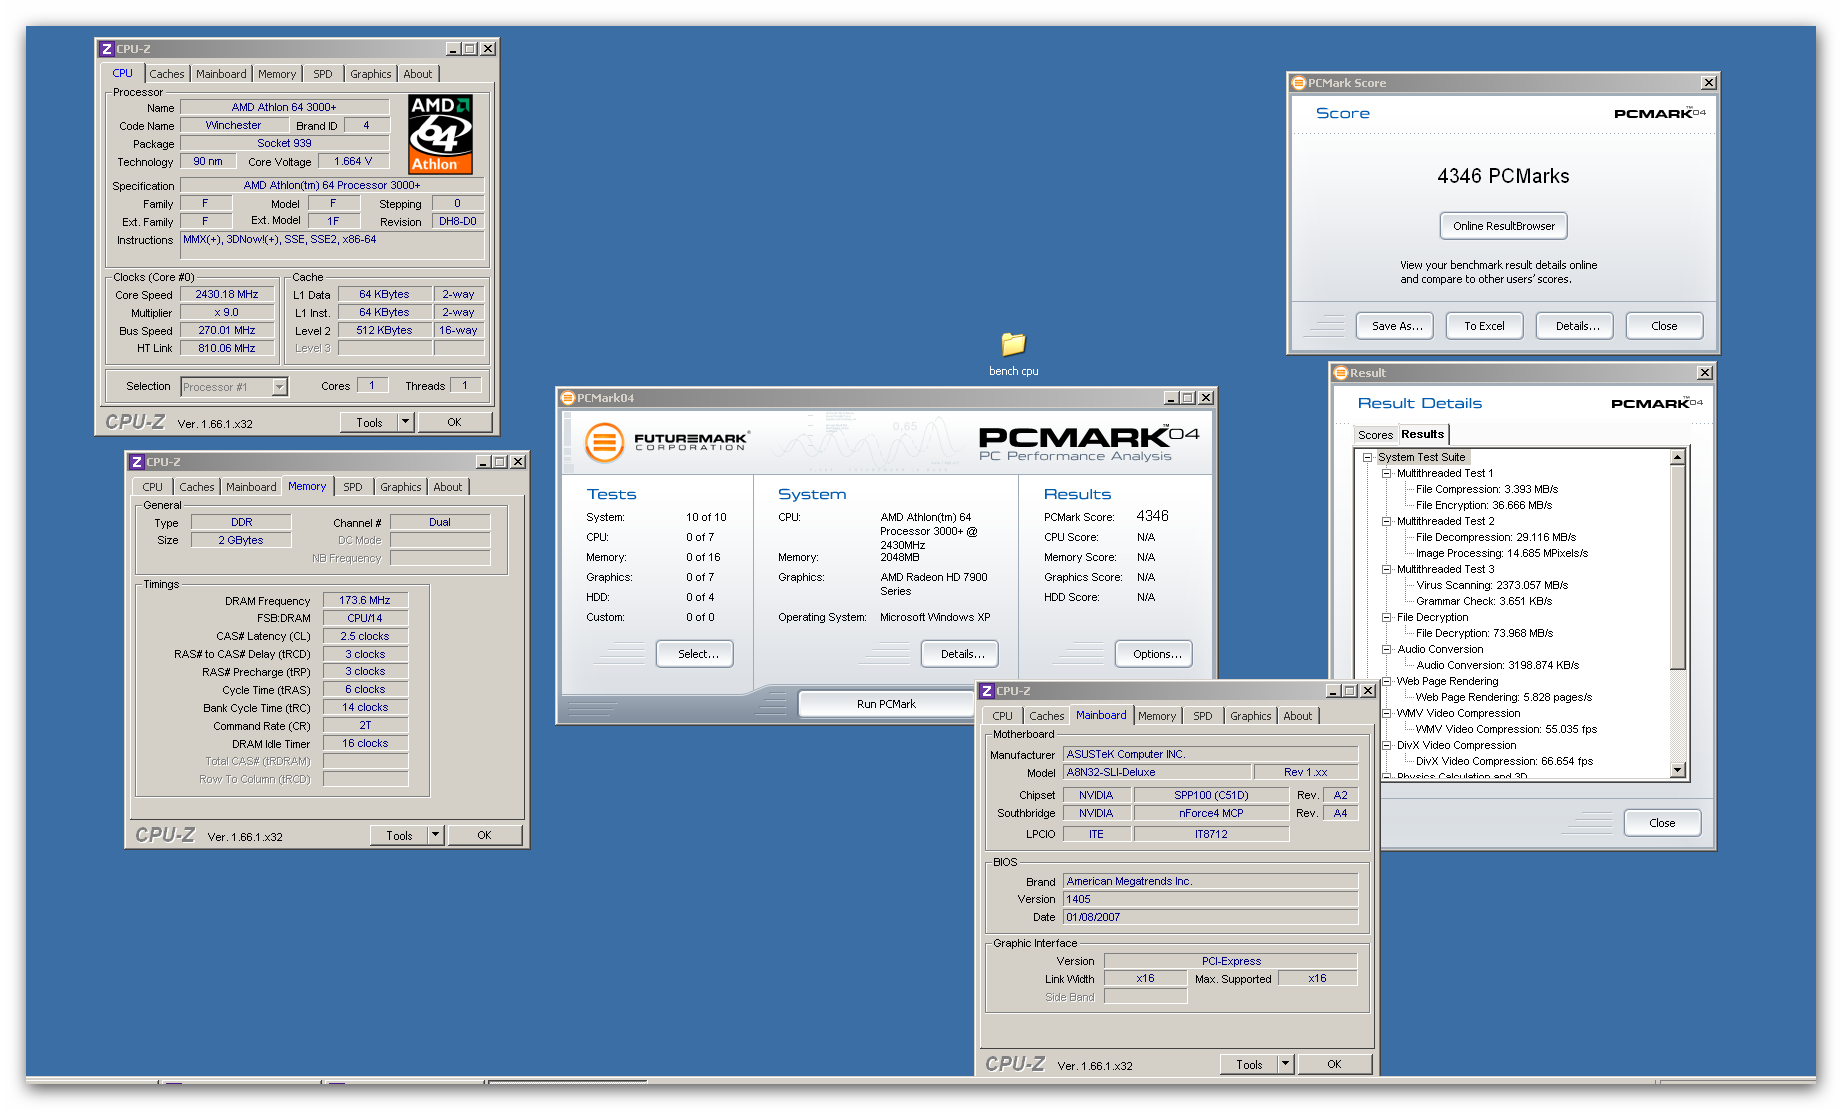Click the PCMark Score window title icon
Viewport: 1842px width, 1110px height.
coord(1299,83)
